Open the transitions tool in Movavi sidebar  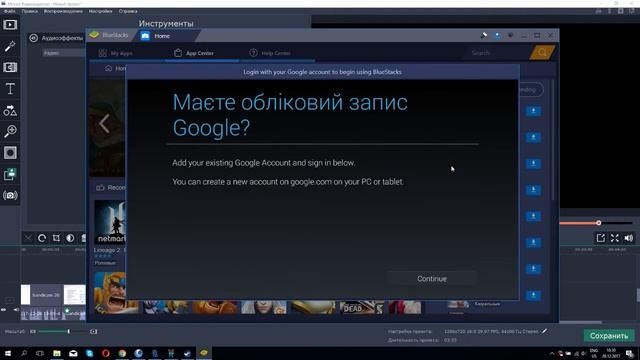(10, 67)
